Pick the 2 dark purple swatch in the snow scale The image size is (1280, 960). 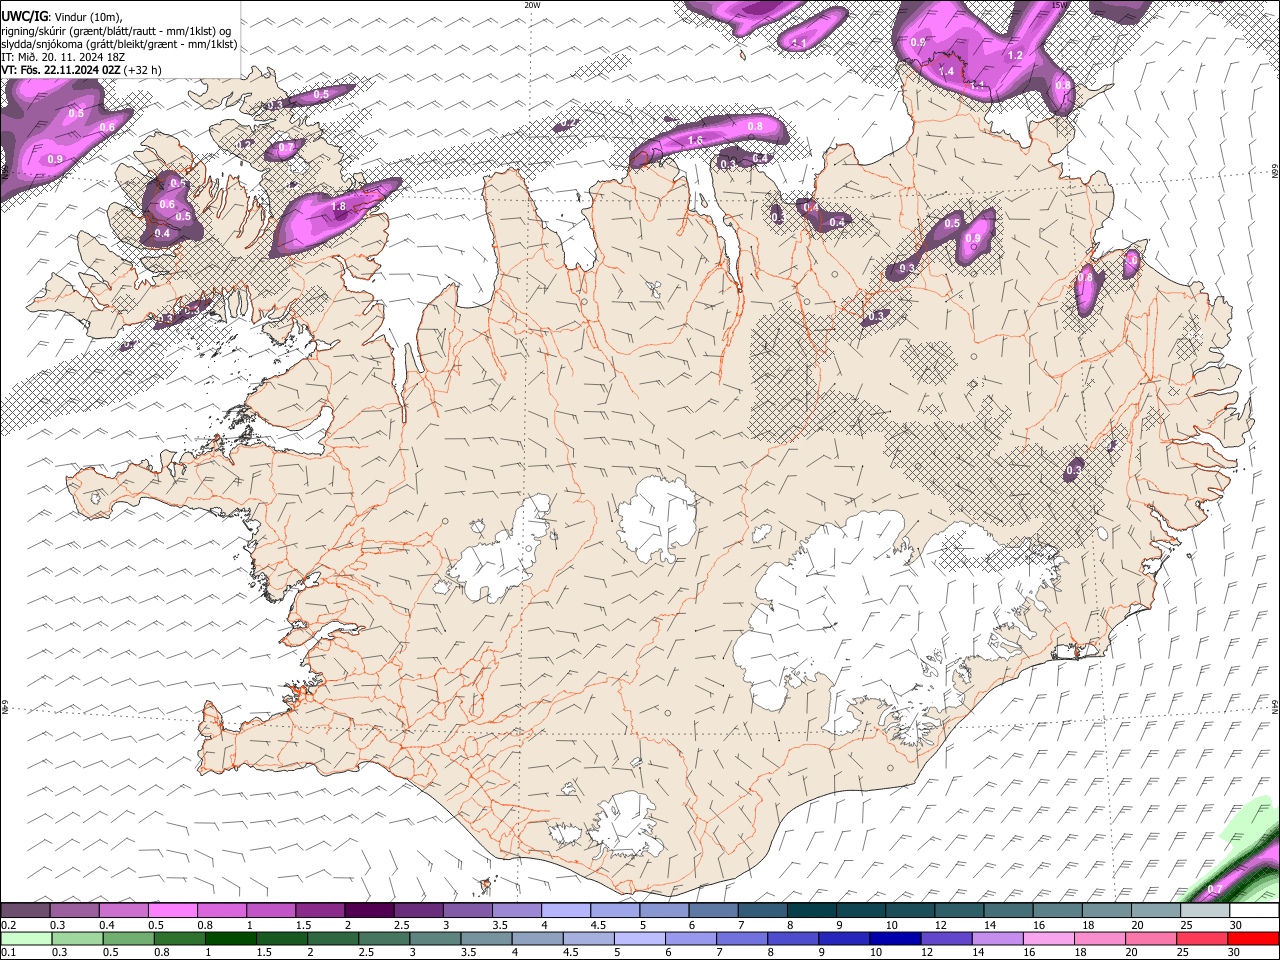click(369, 911)
